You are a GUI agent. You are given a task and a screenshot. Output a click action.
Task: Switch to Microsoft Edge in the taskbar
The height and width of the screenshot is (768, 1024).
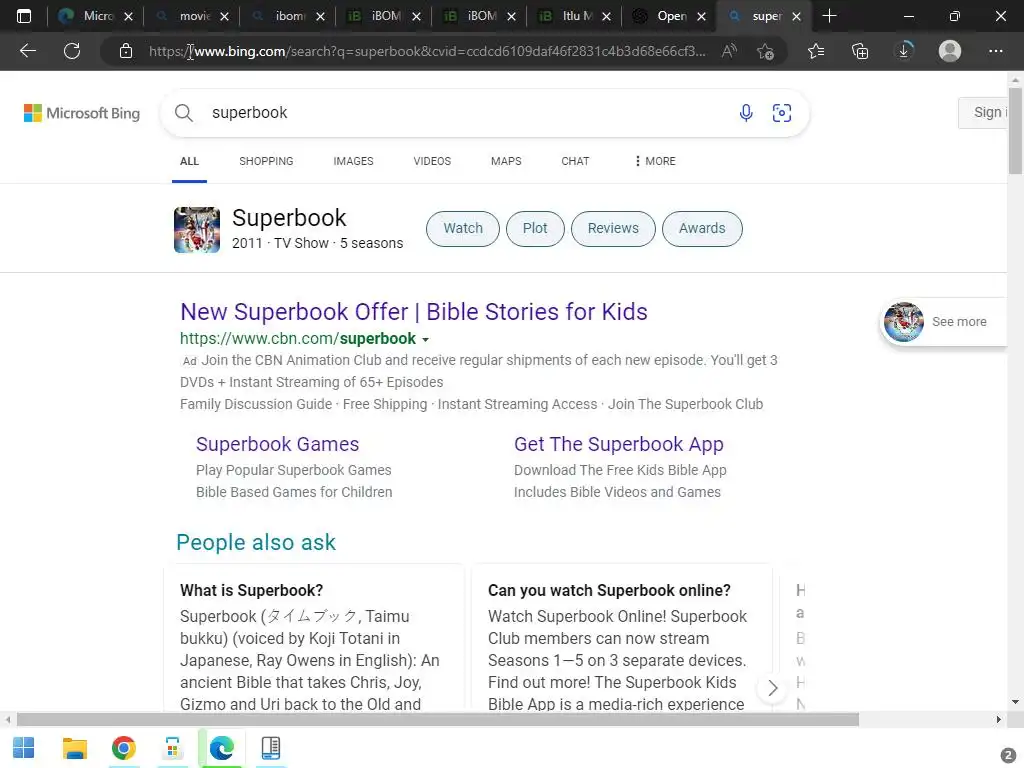tap(221, 748)
